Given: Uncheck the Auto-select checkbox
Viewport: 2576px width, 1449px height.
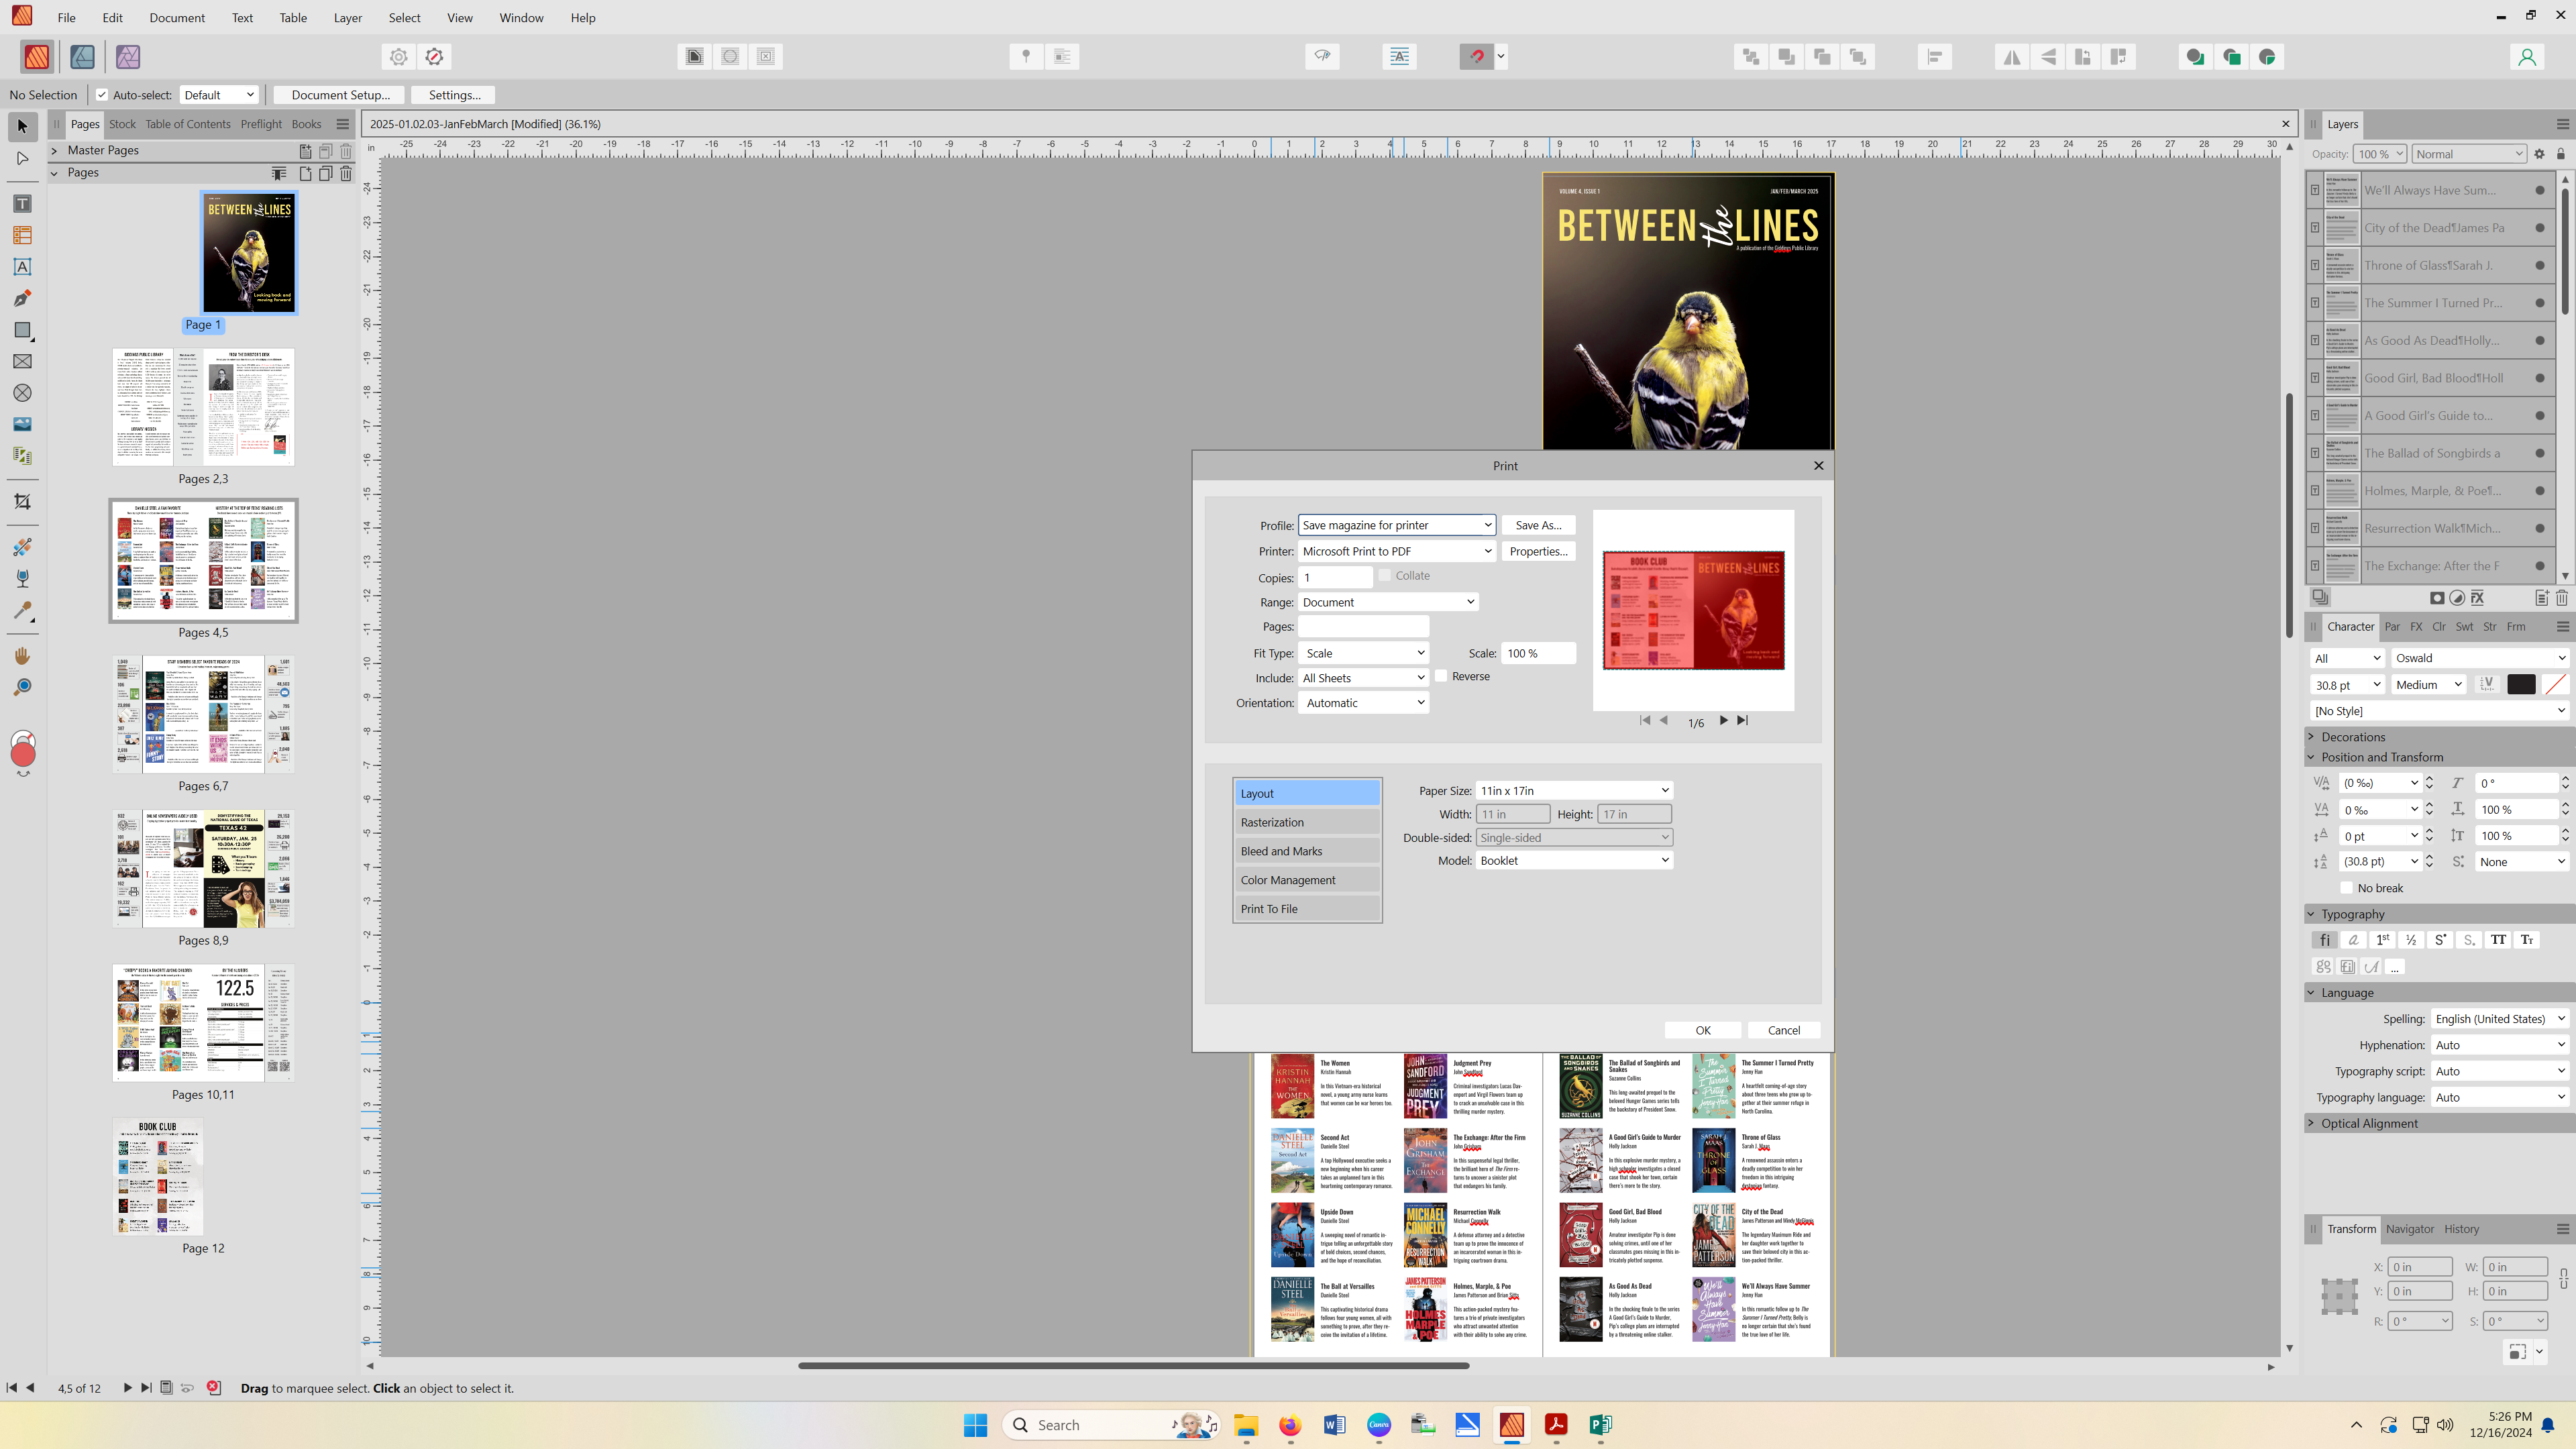Looking at the screenshot, I should [102, 95].
